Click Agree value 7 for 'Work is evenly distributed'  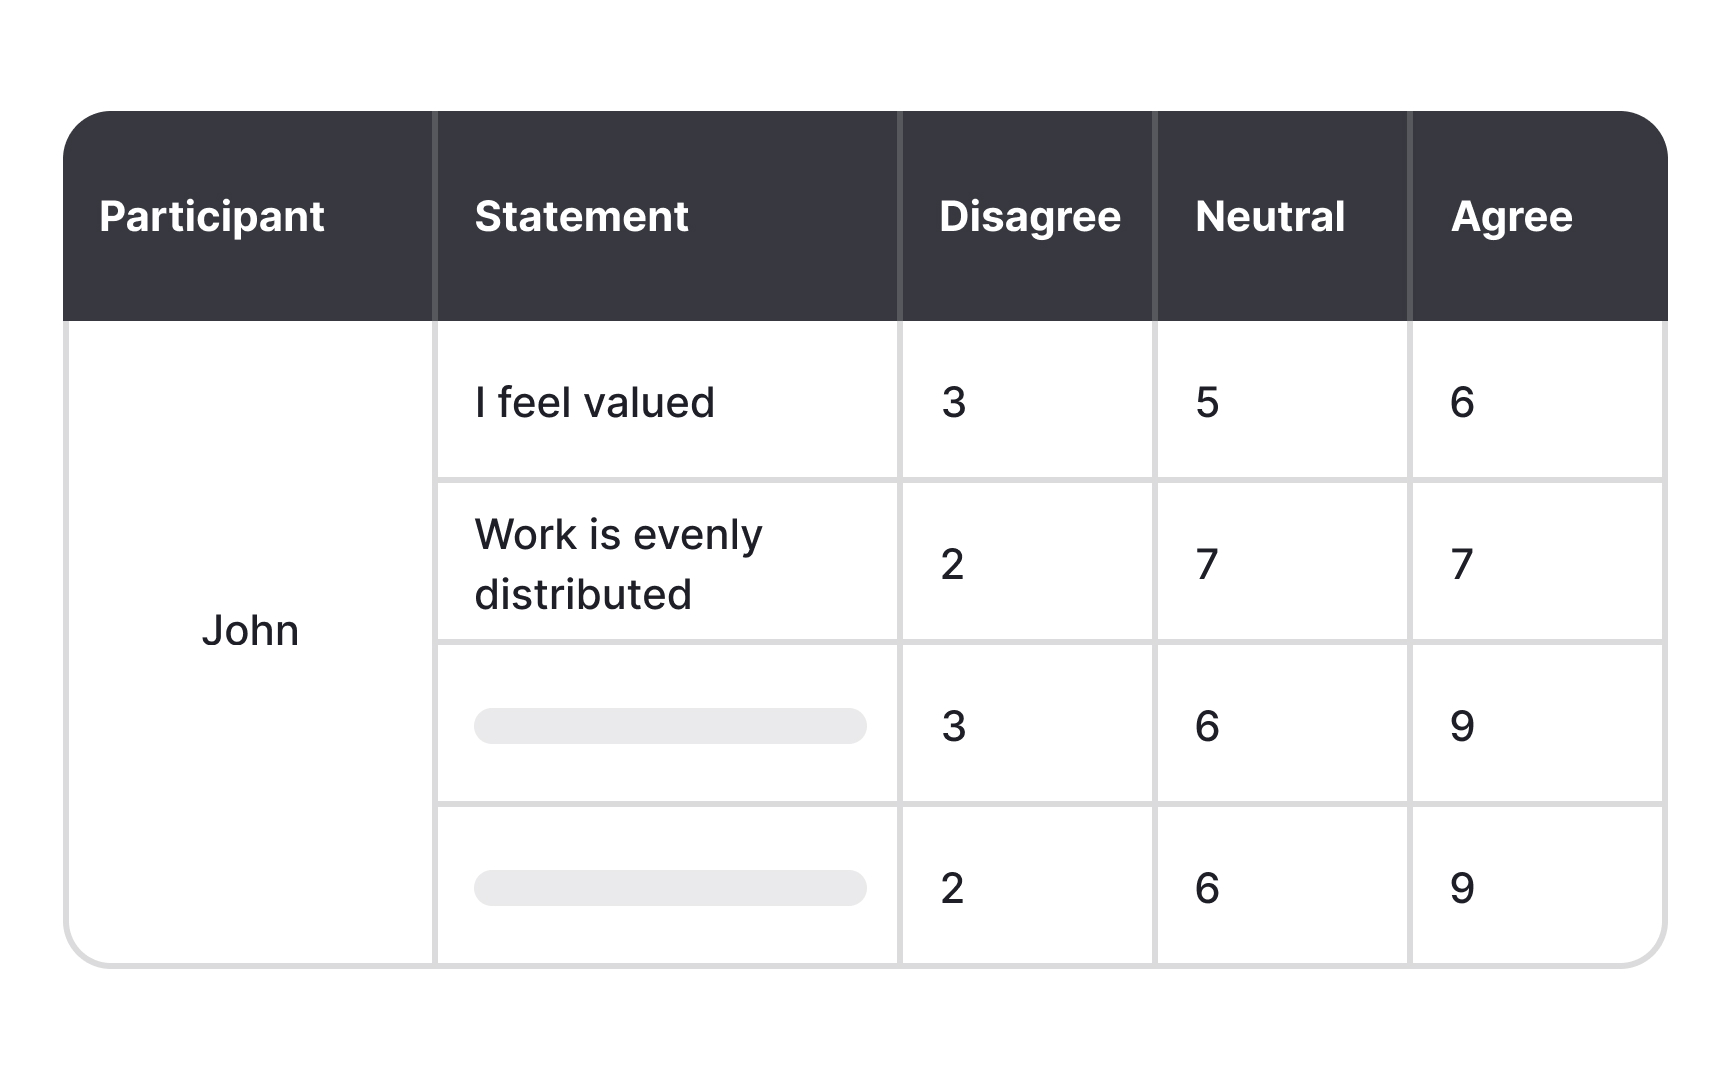click(1461, 565)
